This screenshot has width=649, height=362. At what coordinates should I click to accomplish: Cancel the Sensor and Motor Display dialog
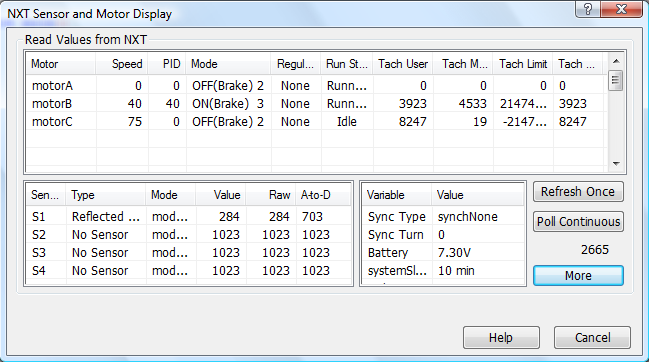coord(592,338)
